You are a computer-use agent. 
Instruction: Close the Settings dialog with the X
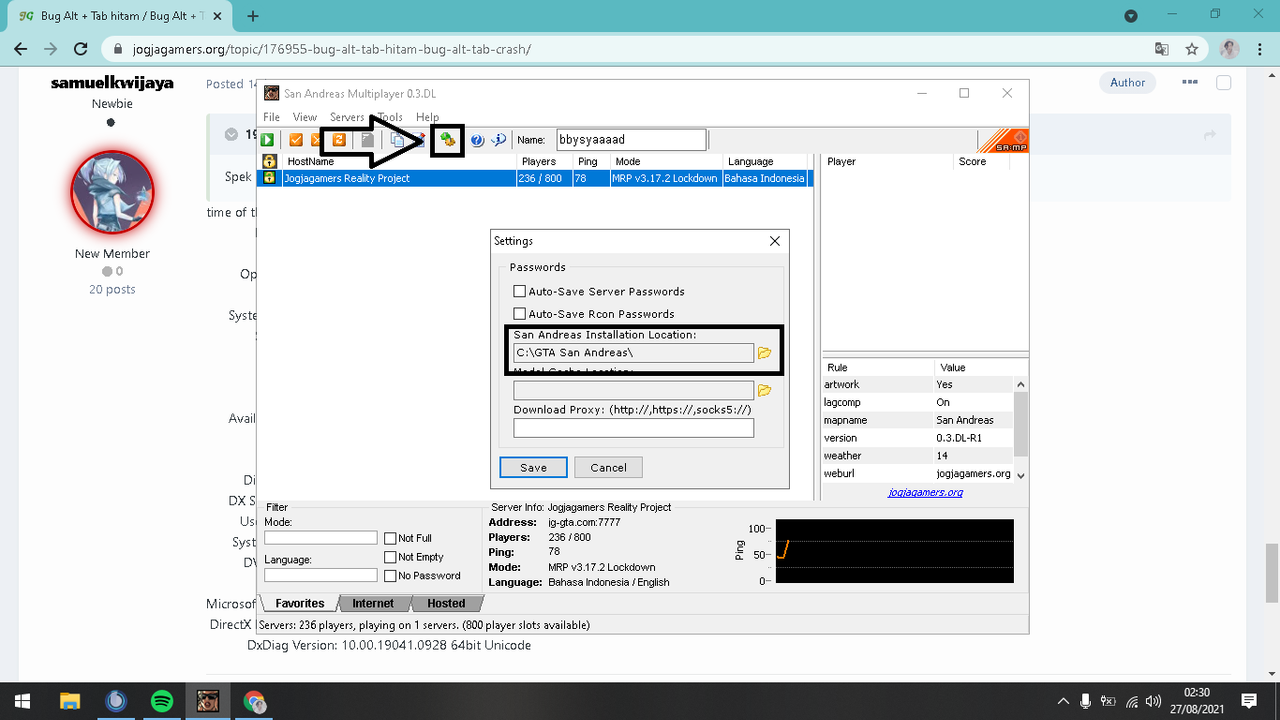(x=775, y=241)
